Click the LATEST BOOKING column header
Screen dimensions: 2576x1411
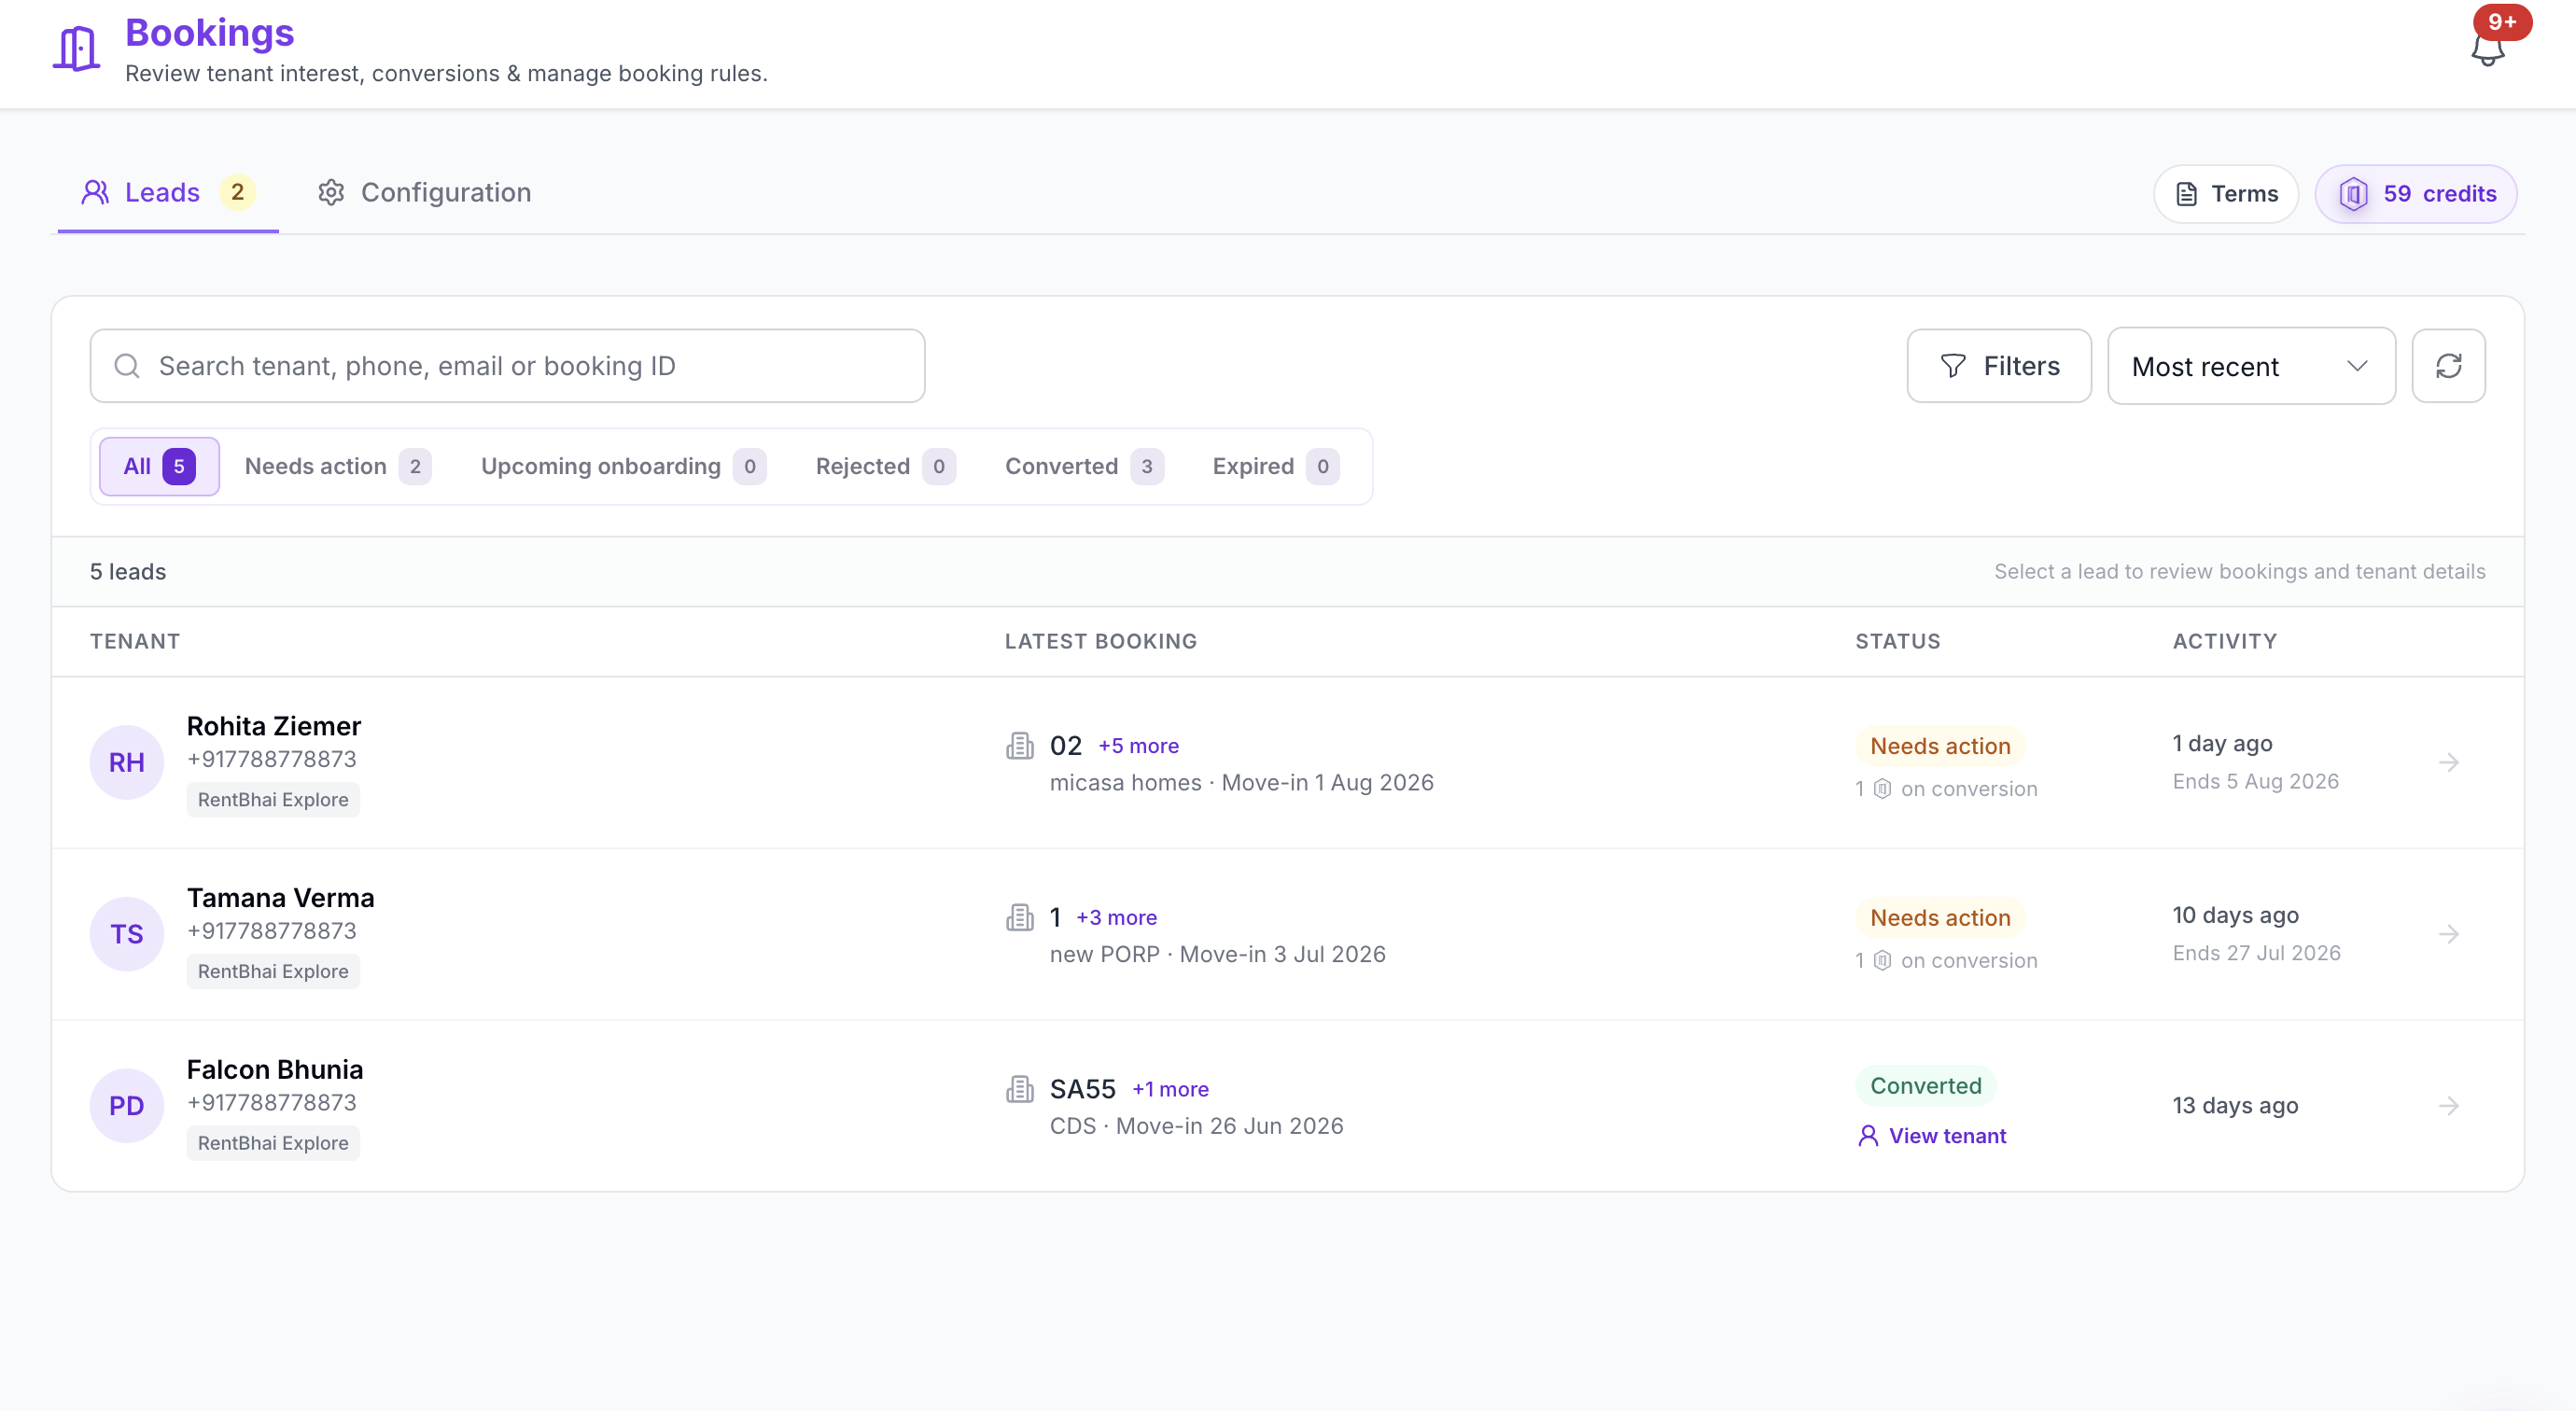click(x=1101, y=642)
